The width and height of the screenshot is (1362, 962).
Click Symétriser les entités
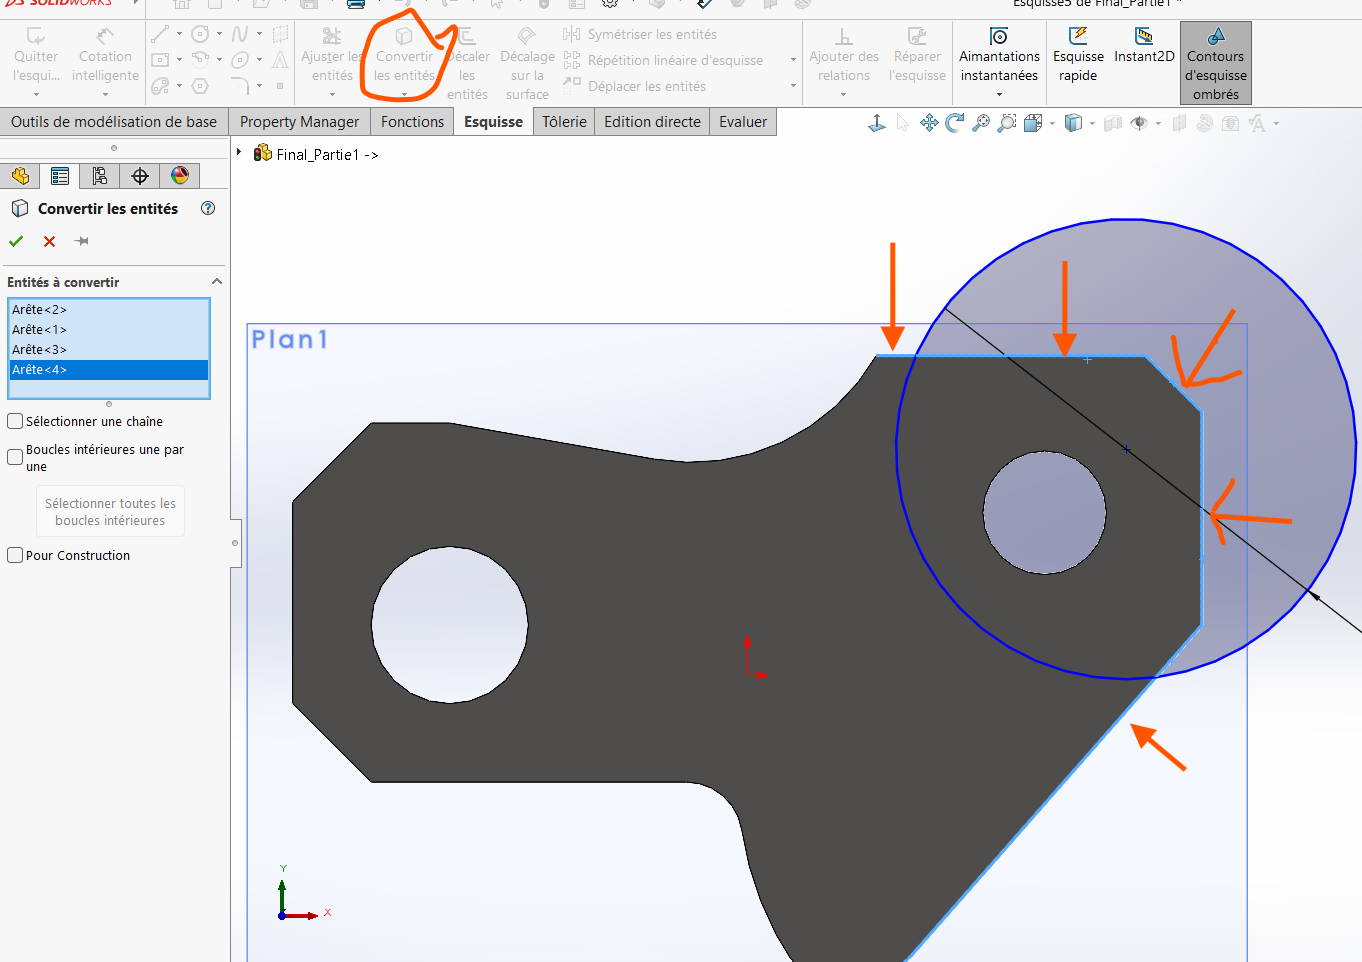(x=640, y=34)
